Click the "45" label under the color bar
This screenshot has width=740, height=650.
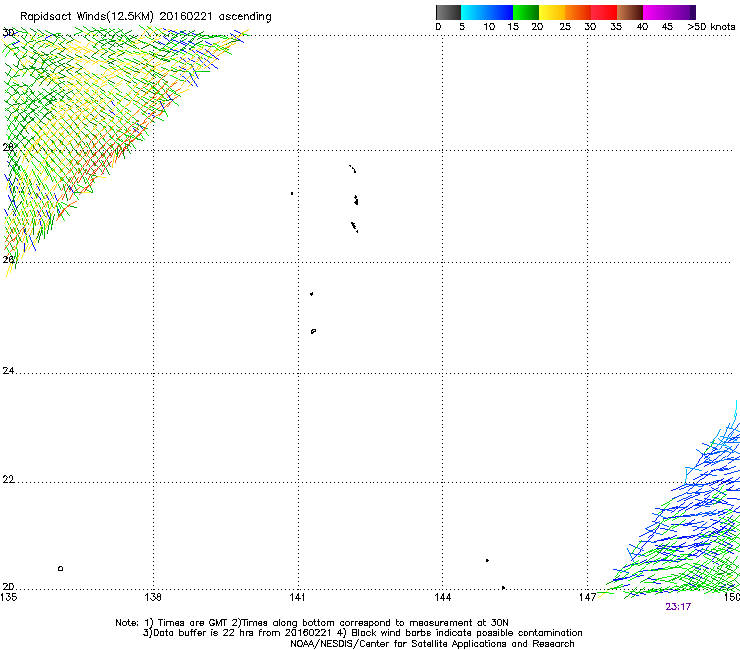(x=667, y=27)
